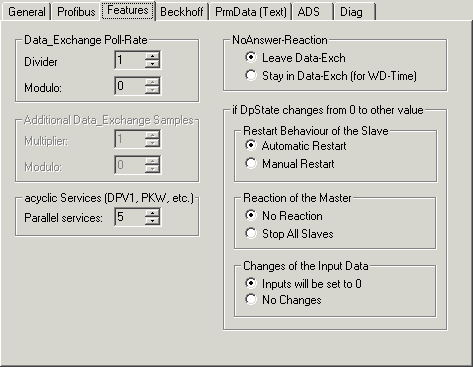Click Additional Samples Modulo down arrow

click(x=152, y=168)
